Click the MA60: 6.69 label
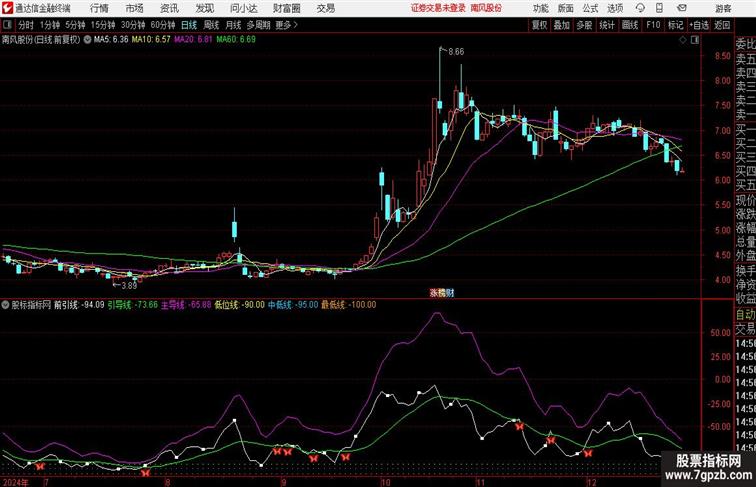This screenshot has height=487, width=756. [236, 40]
